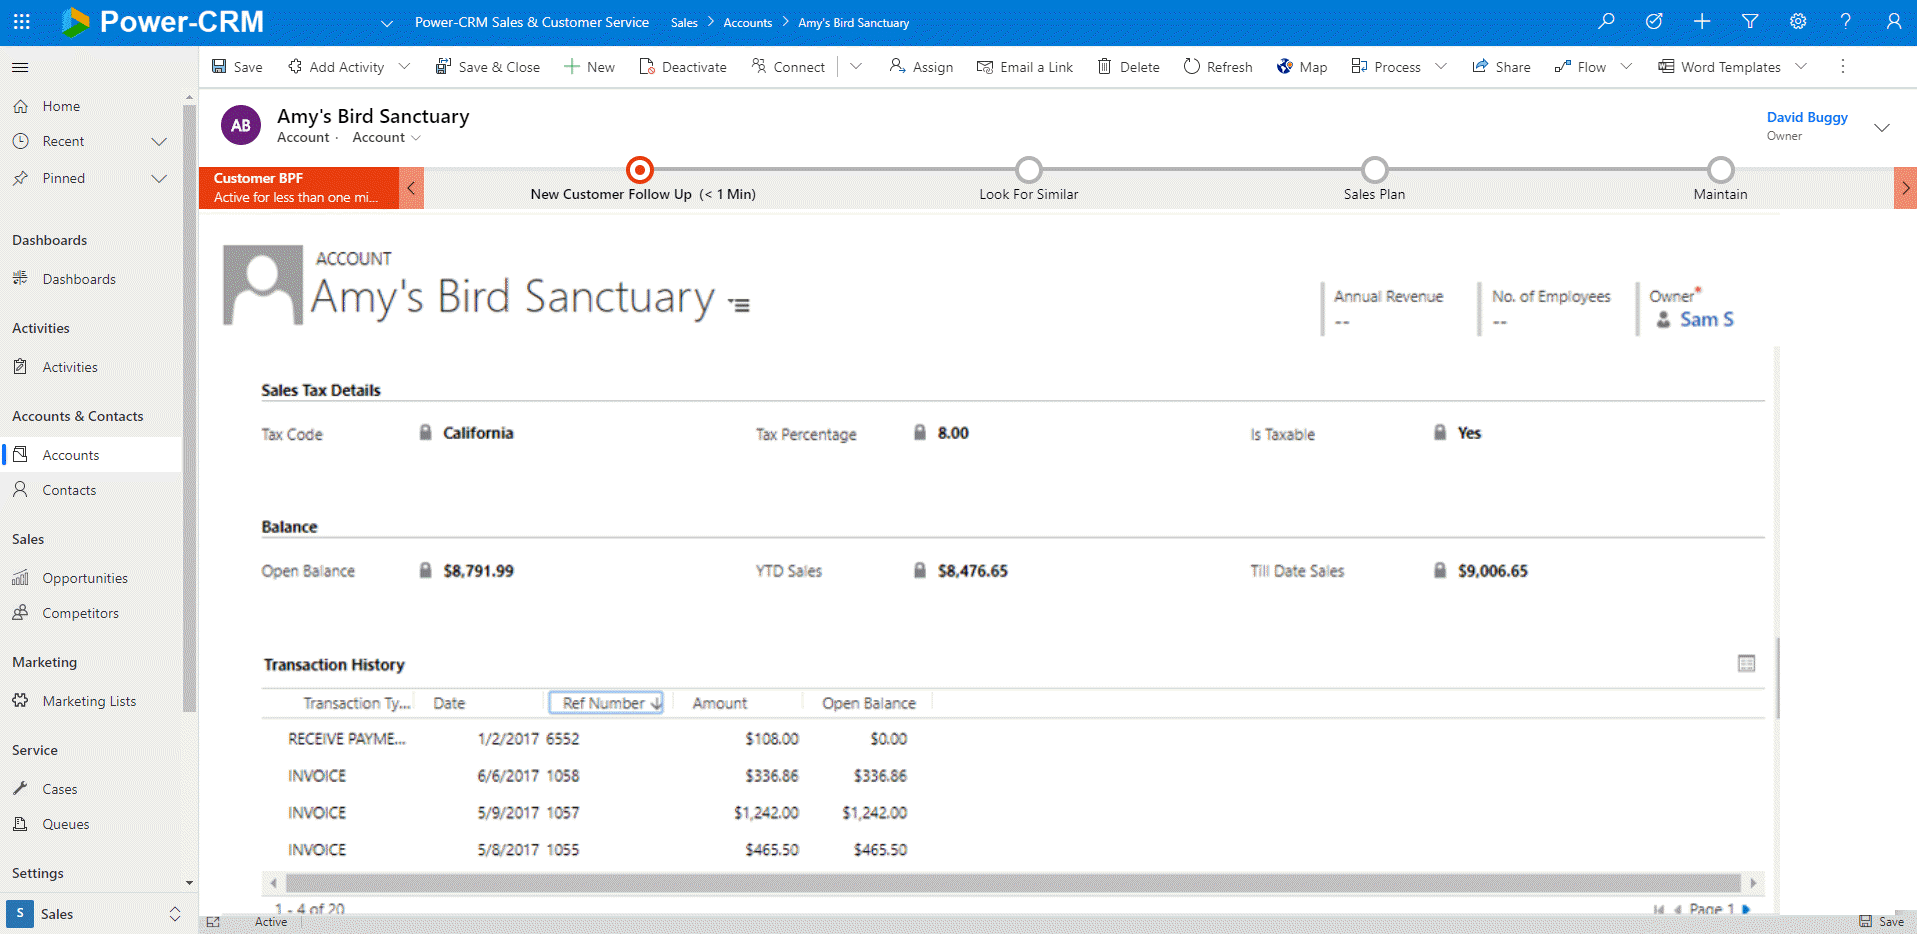Open the Word Templates dropdown arrow

pyautogui.click(x=1801, y=67)
